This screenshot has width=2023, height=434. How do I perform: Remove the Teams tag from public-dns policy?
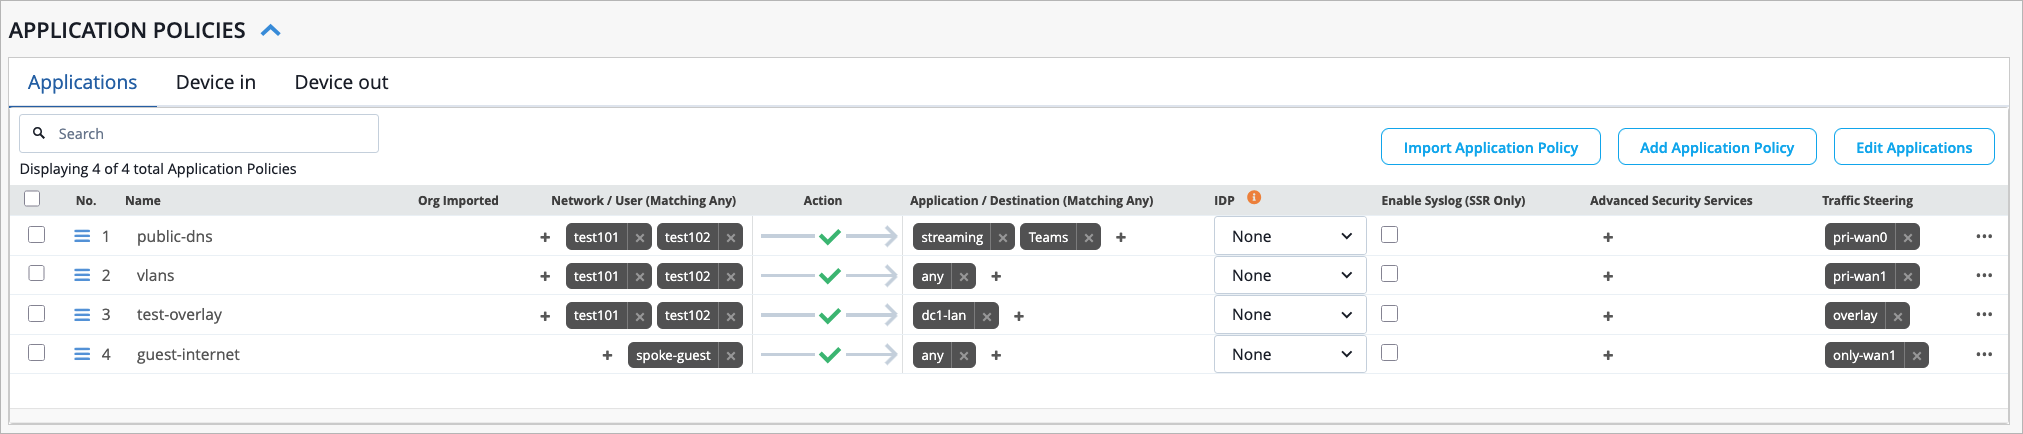pos(1089,238)
